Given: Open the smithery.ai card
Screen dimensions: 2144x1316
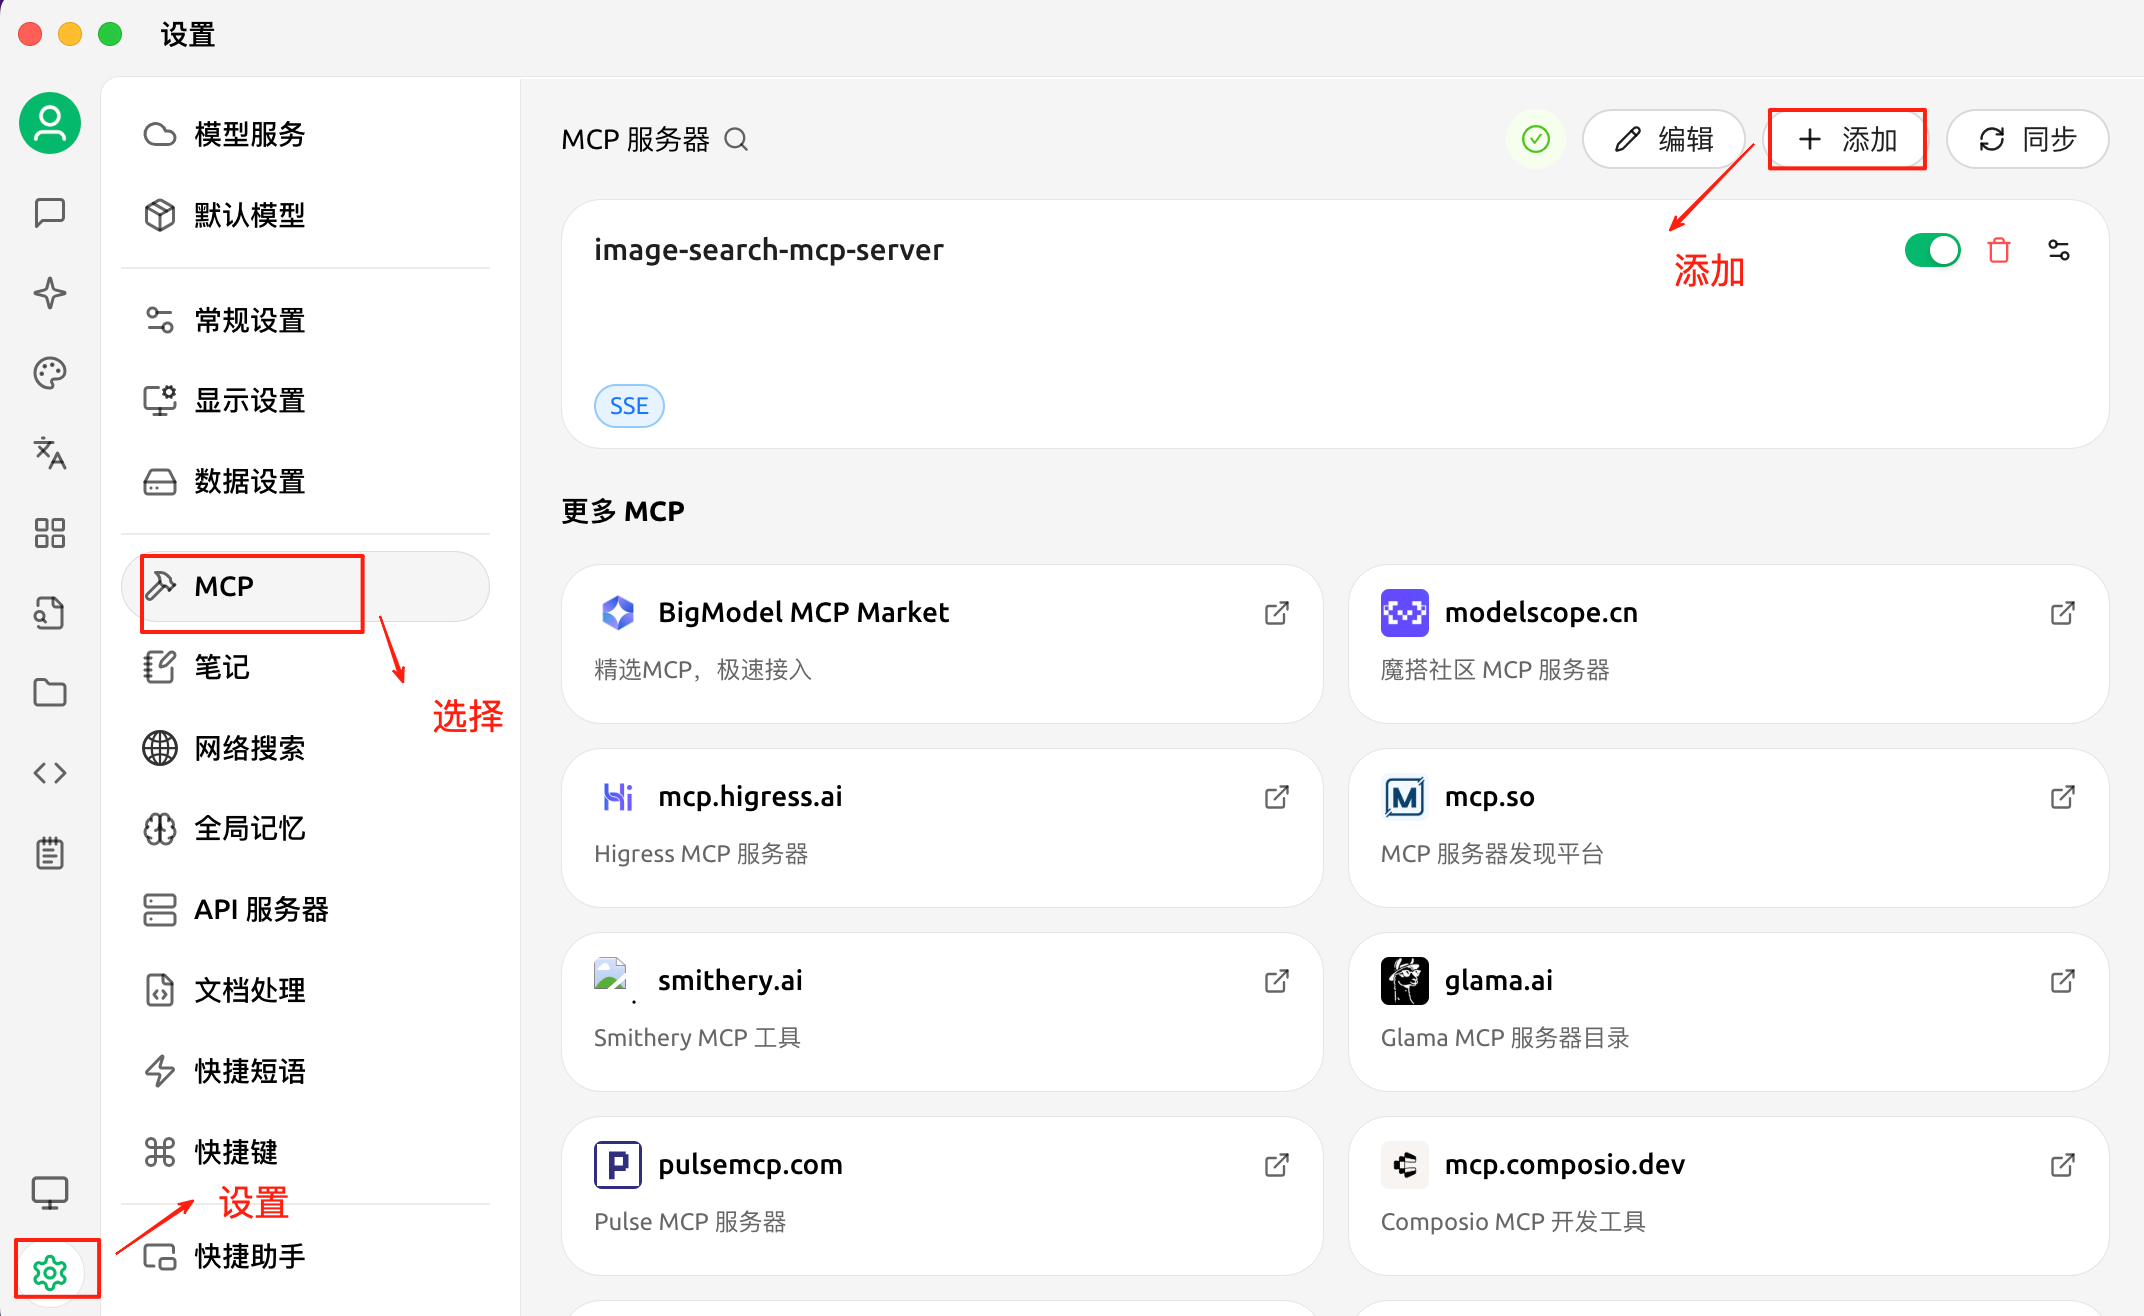Looking at the screenshot, I should click(x=942, y=1012).
